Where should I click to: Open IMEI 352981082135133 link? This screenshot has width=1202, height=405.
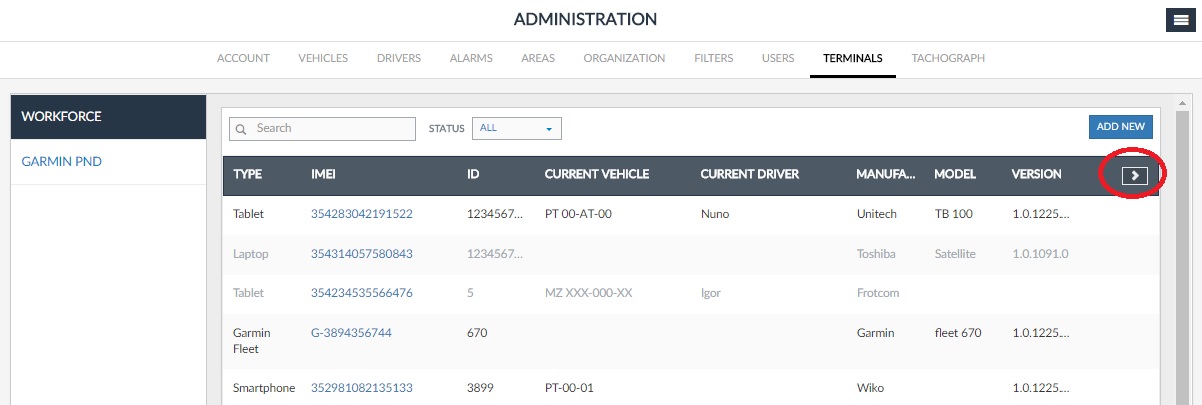(x=362, y=388)
